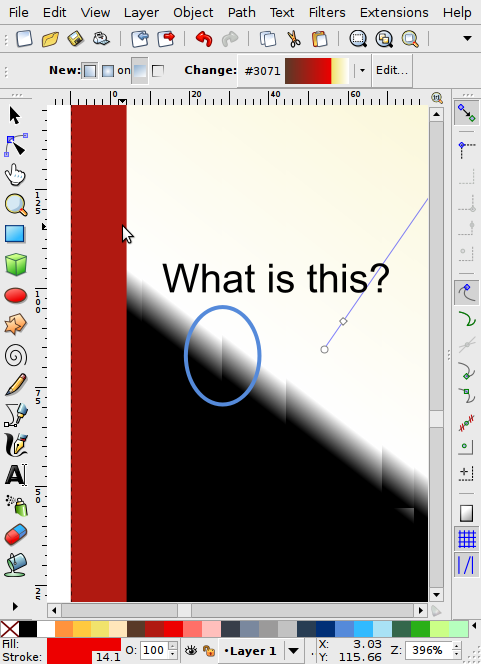
Task: Click the Undo red arrow icon
Action: point(204,39)
